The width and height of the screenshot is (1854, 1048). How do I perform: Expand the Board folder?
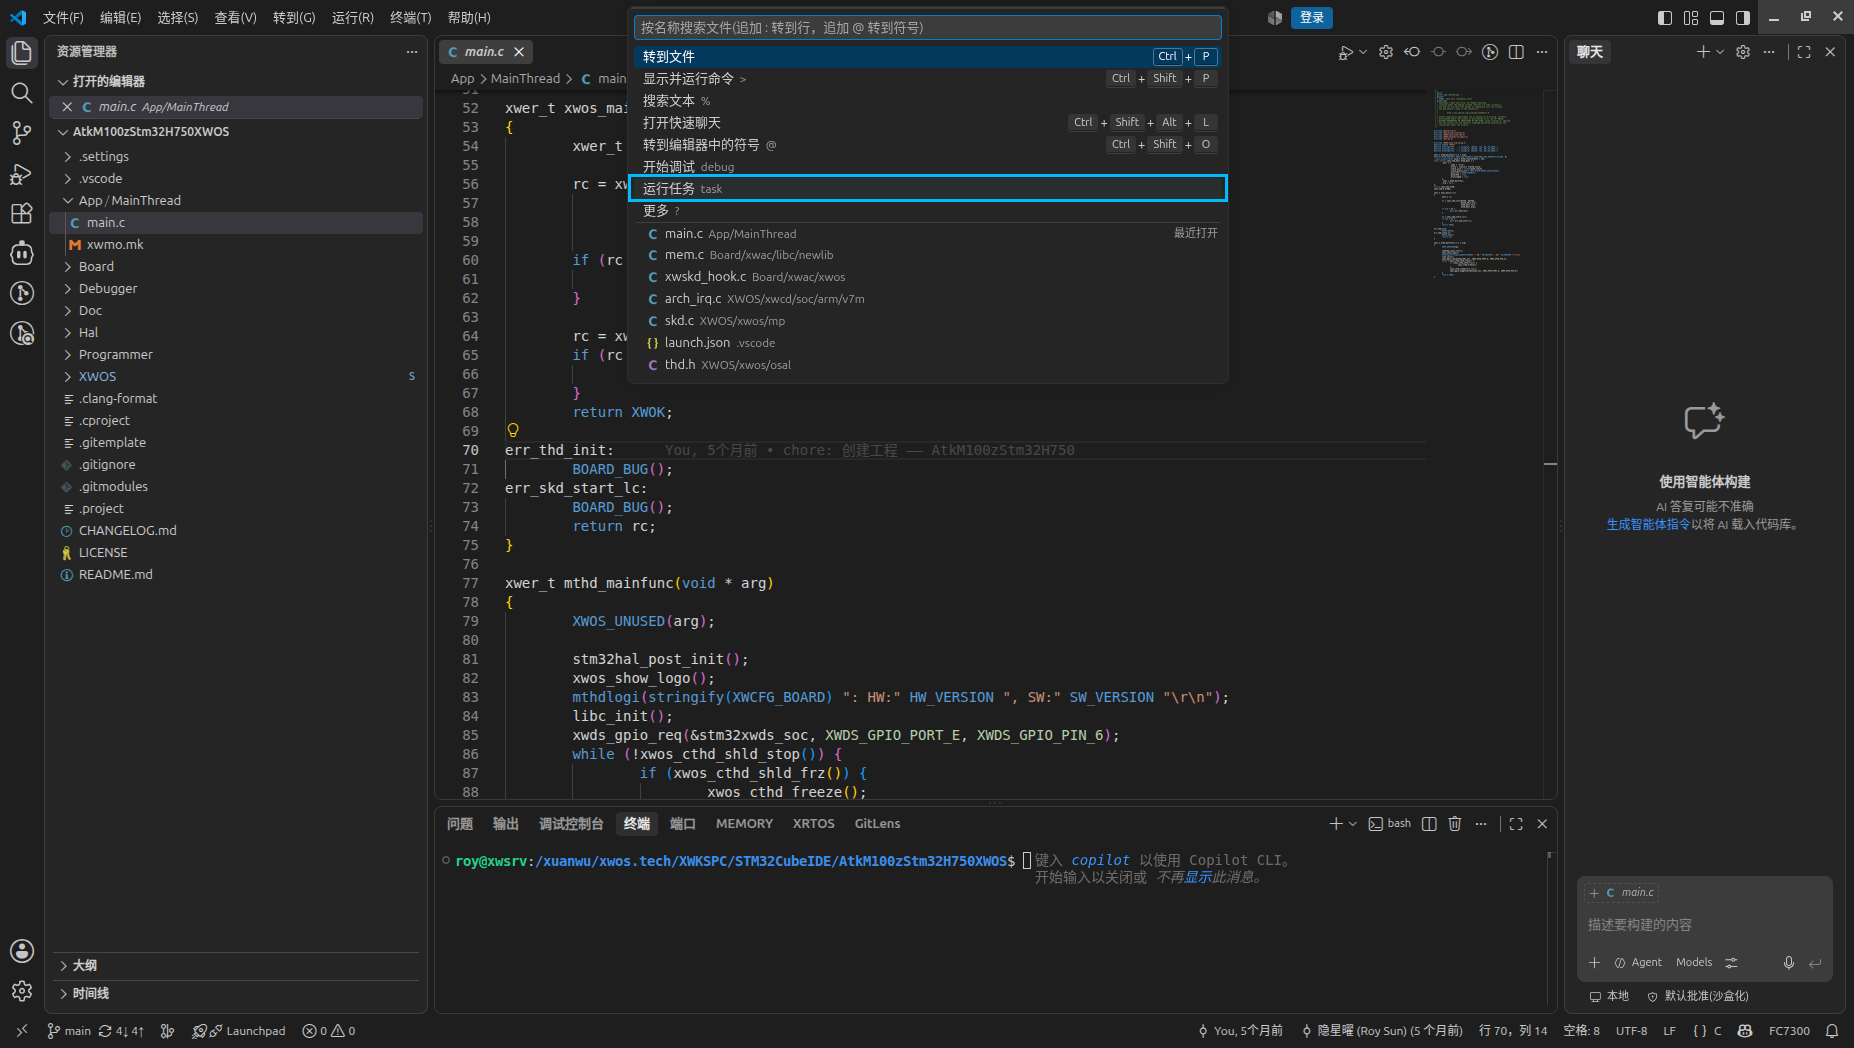[x=236, y=267]
